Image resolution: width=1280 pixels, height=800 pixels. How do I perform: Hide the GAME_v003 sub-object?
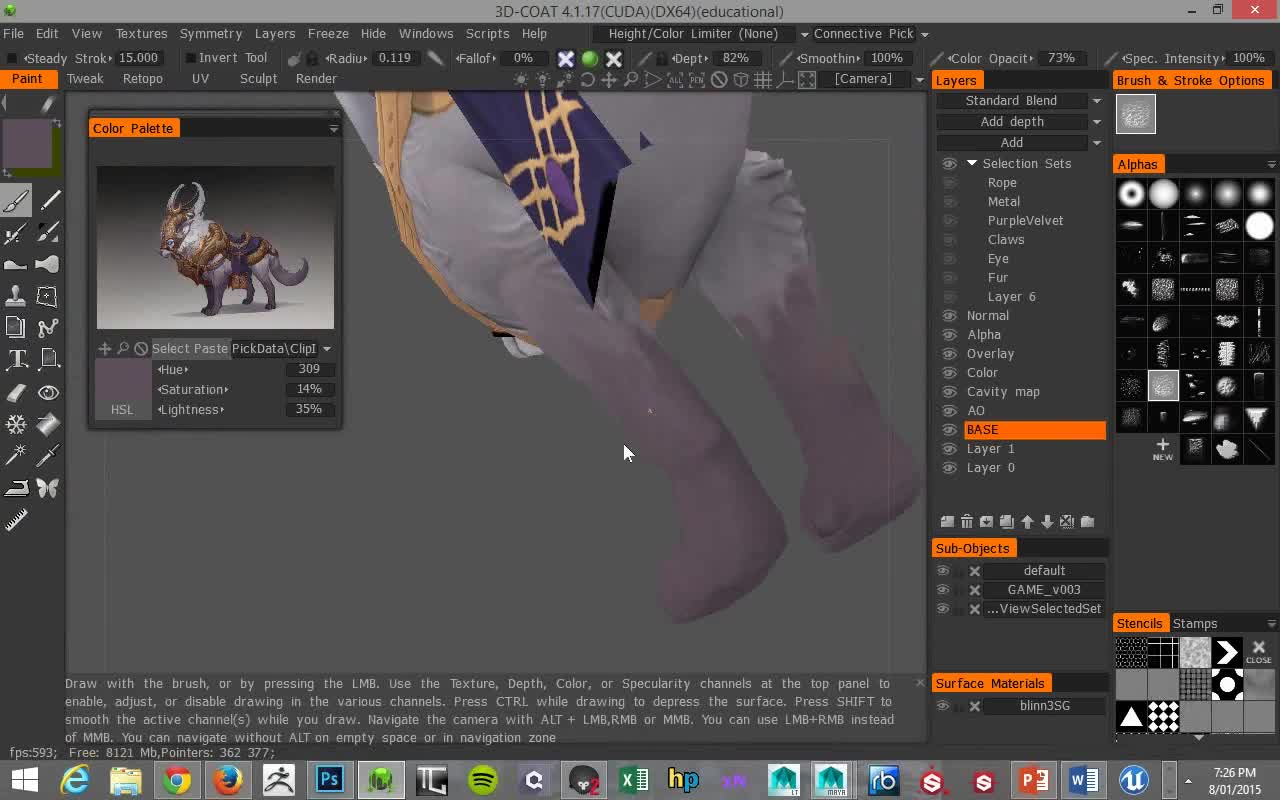pyautogui.click(x=942, y=590)
